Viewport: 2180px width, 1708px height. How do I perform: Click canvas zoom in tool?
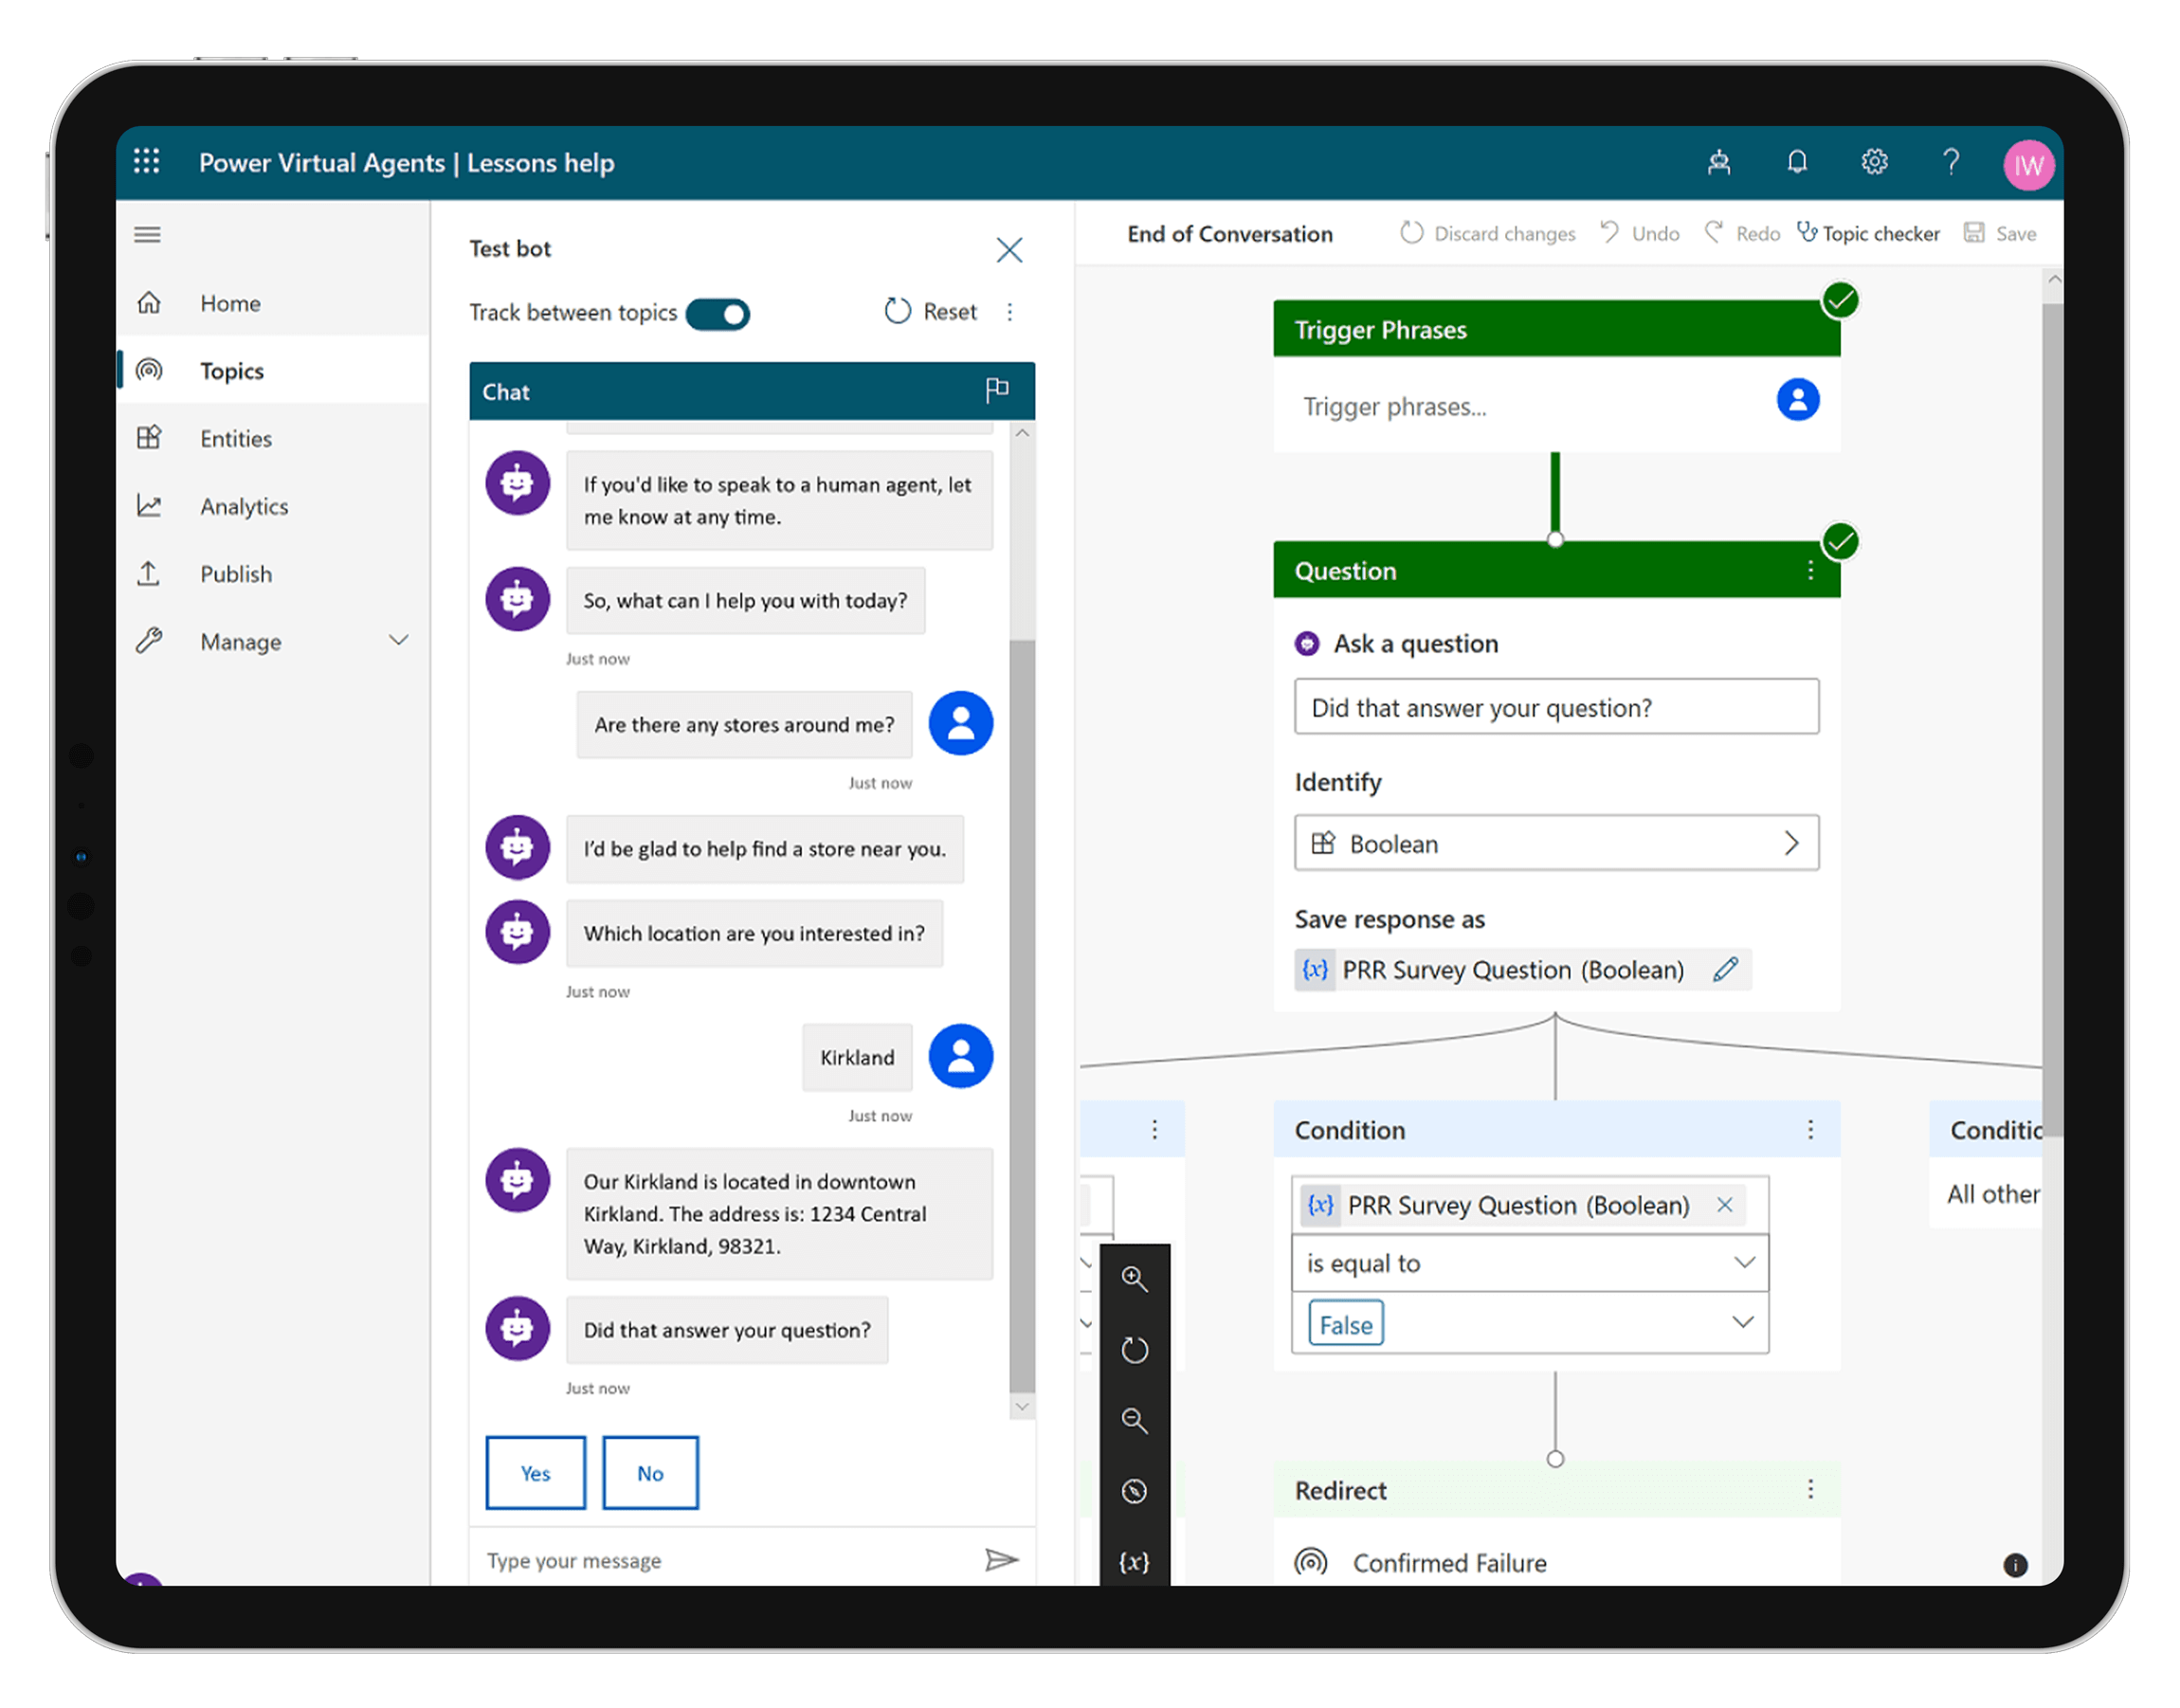[x=1133, y=1279]
